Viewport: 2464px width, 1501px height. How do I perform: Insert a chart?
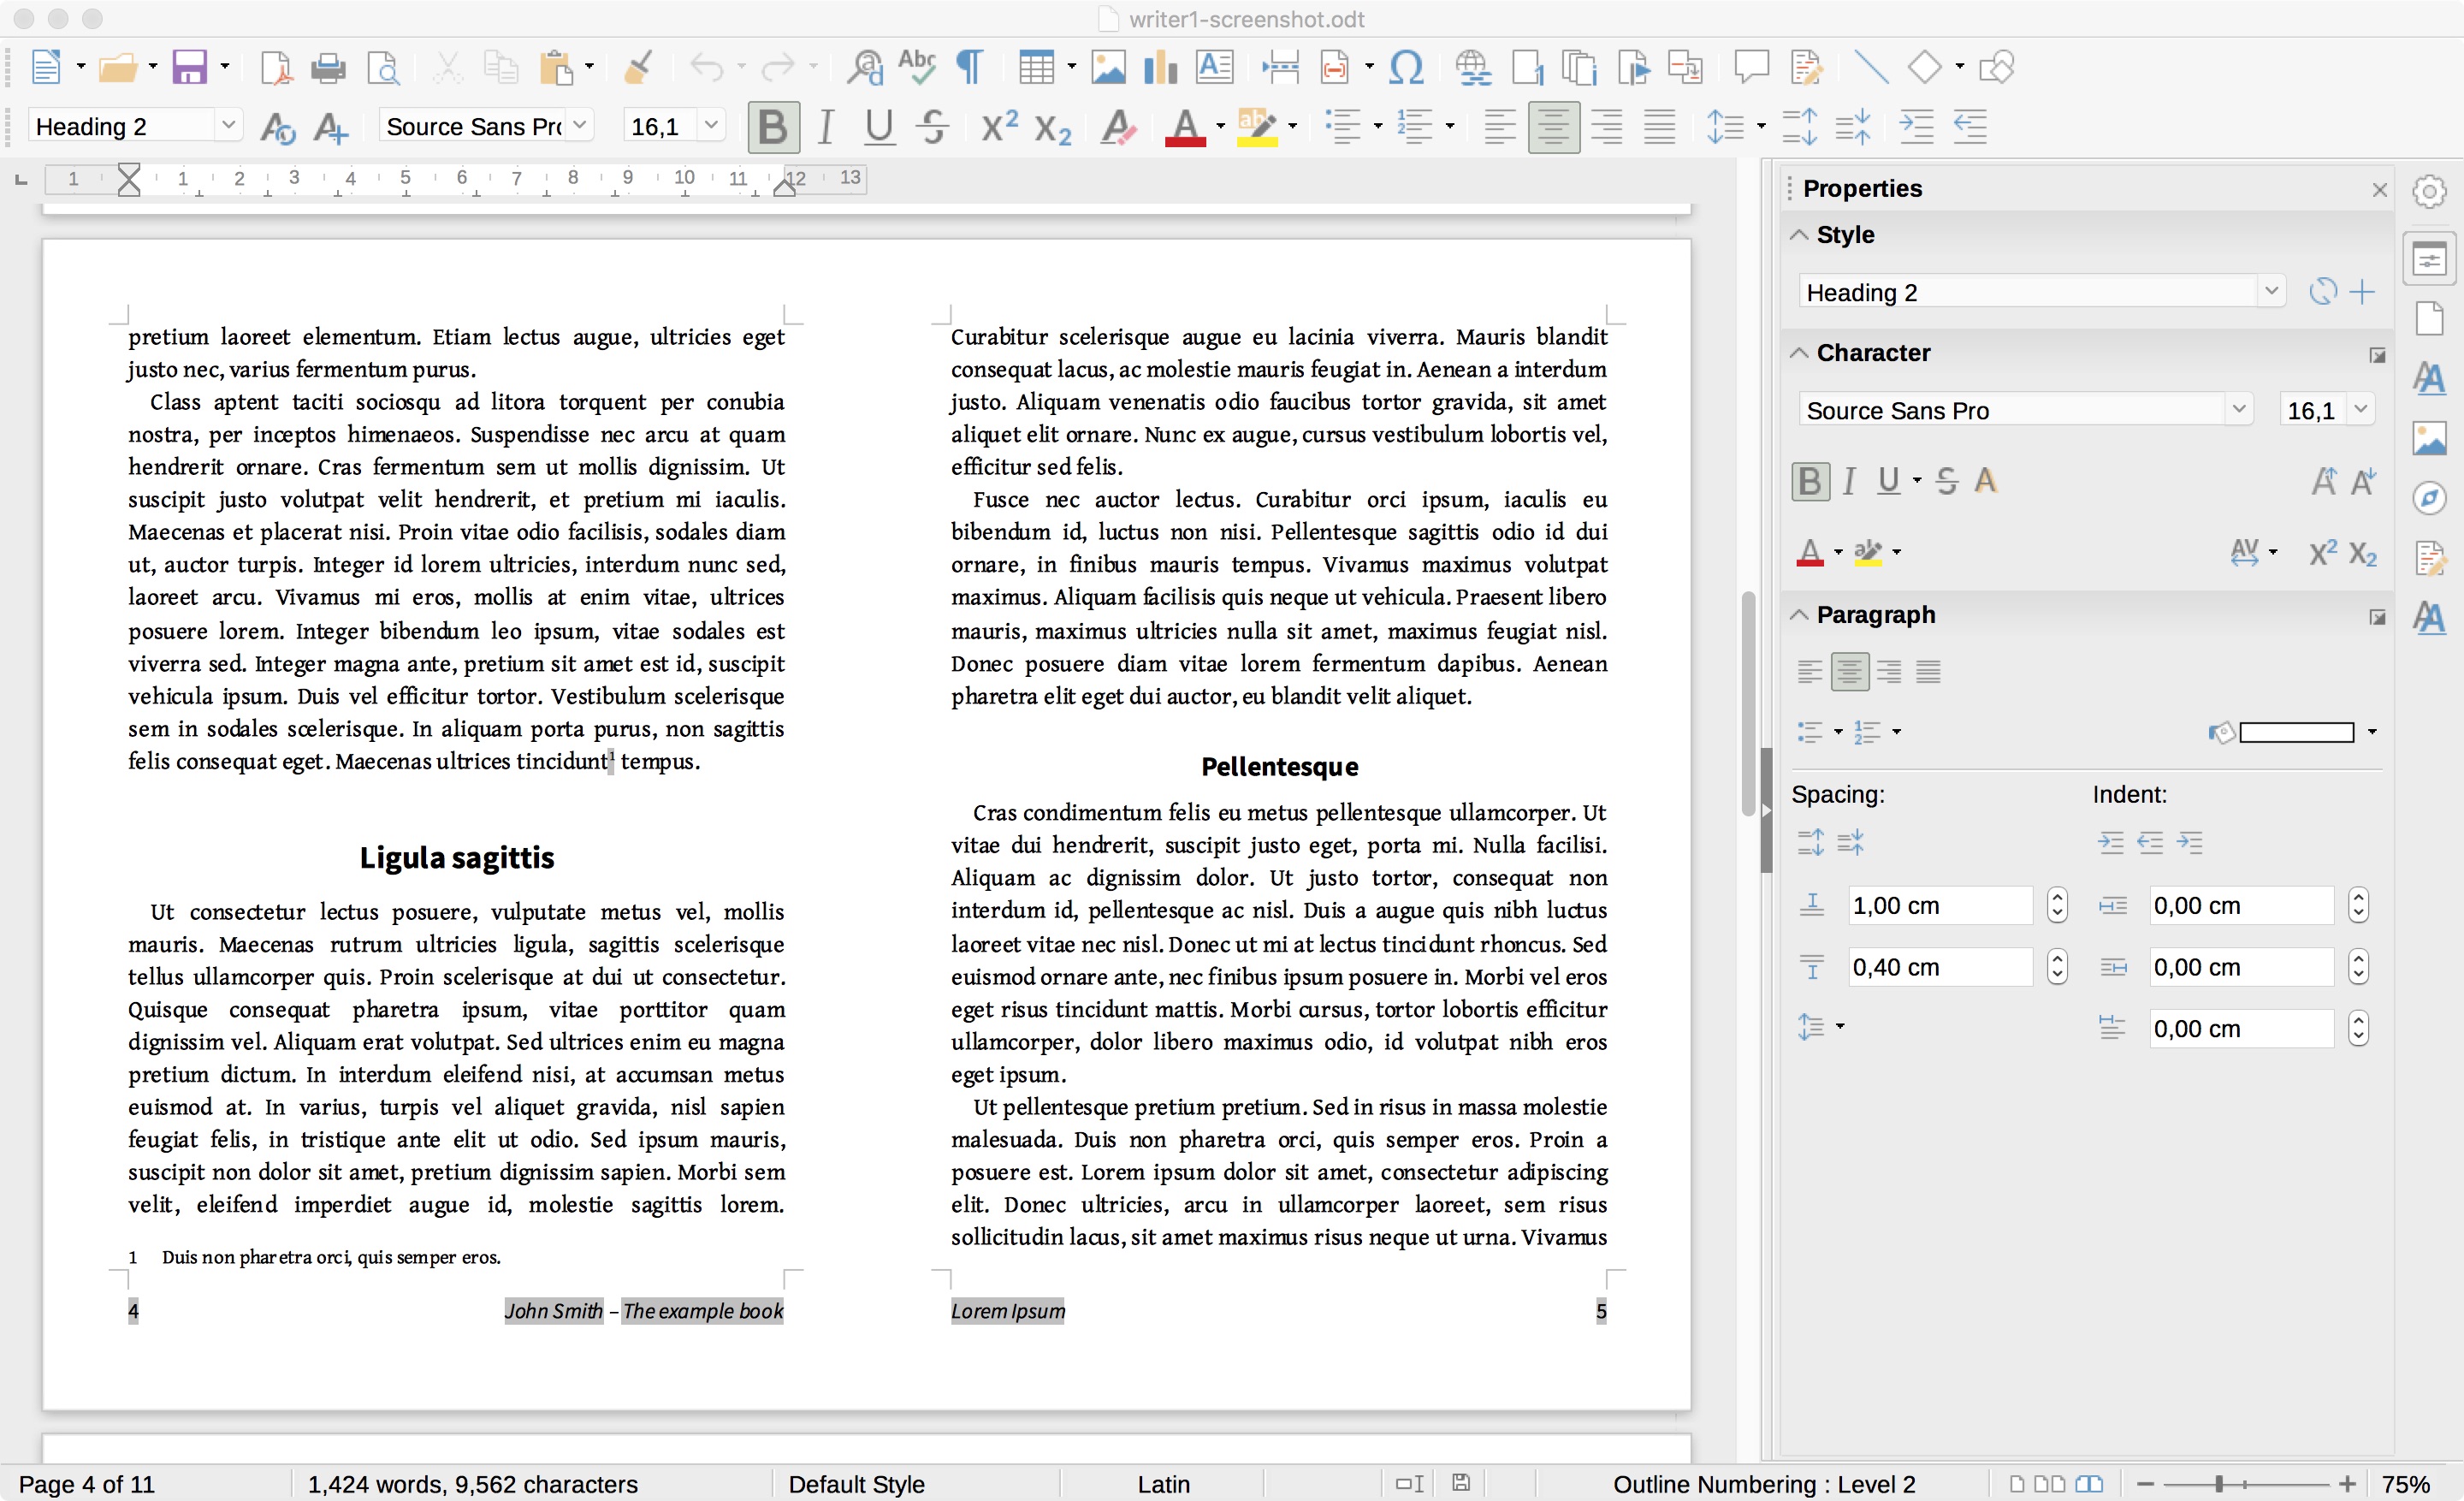click(x=1158, y=67)
